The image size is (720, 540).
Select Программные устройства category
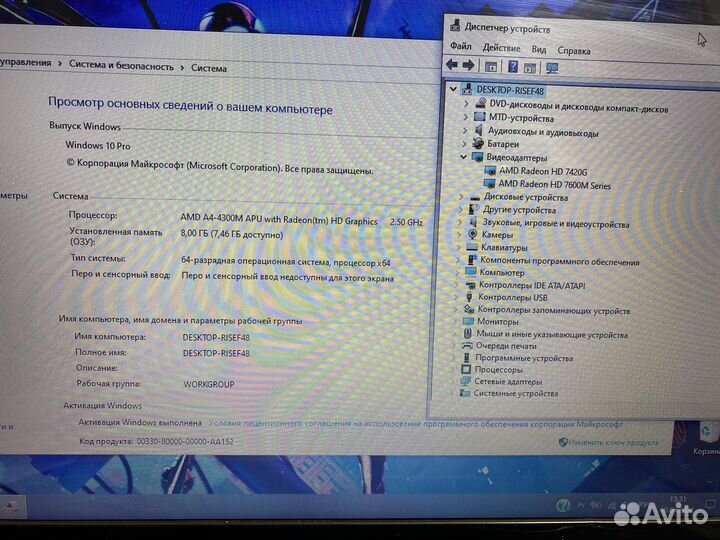click(524, 358)
